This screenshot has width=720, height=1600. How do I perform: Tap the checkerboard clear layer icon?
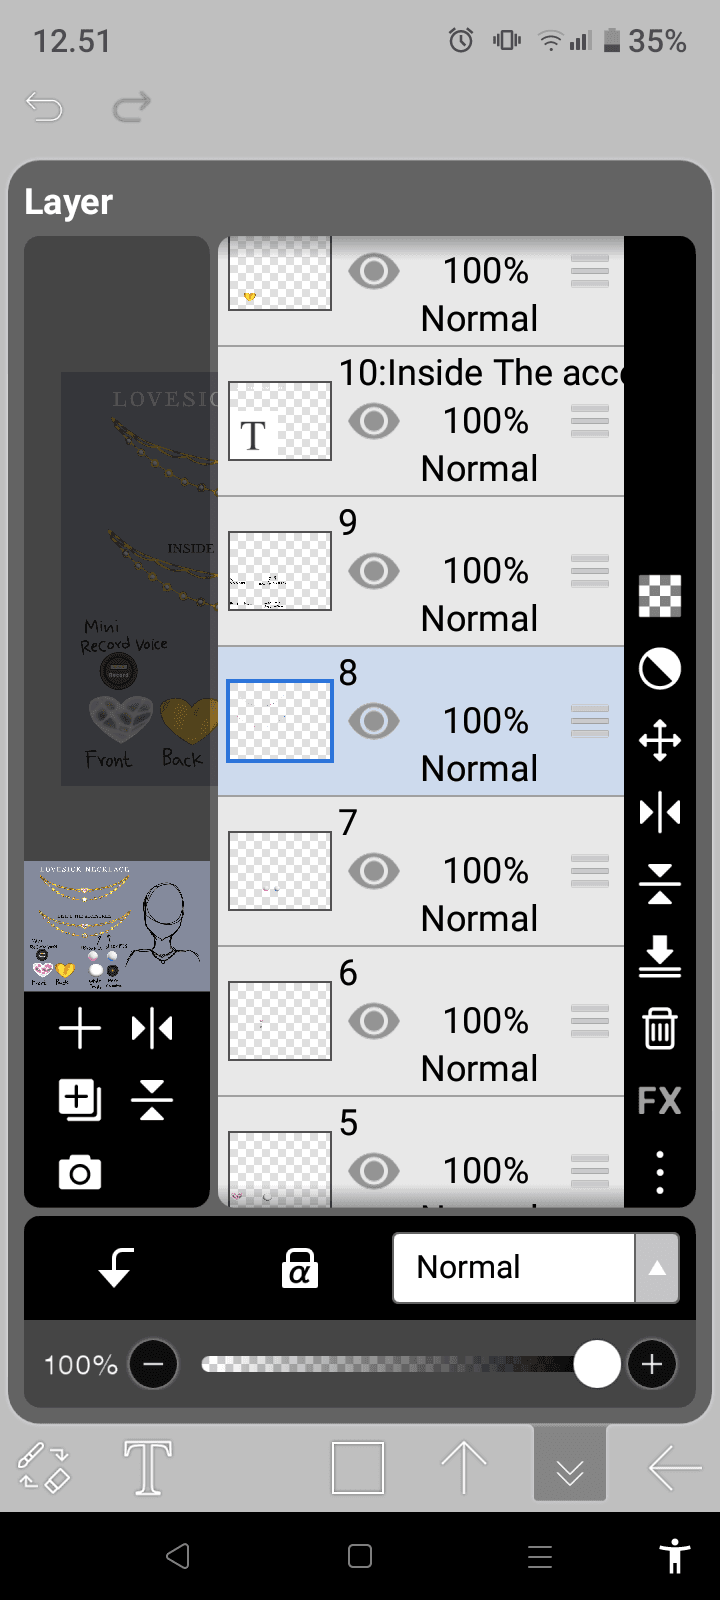(x=660, y=596)
